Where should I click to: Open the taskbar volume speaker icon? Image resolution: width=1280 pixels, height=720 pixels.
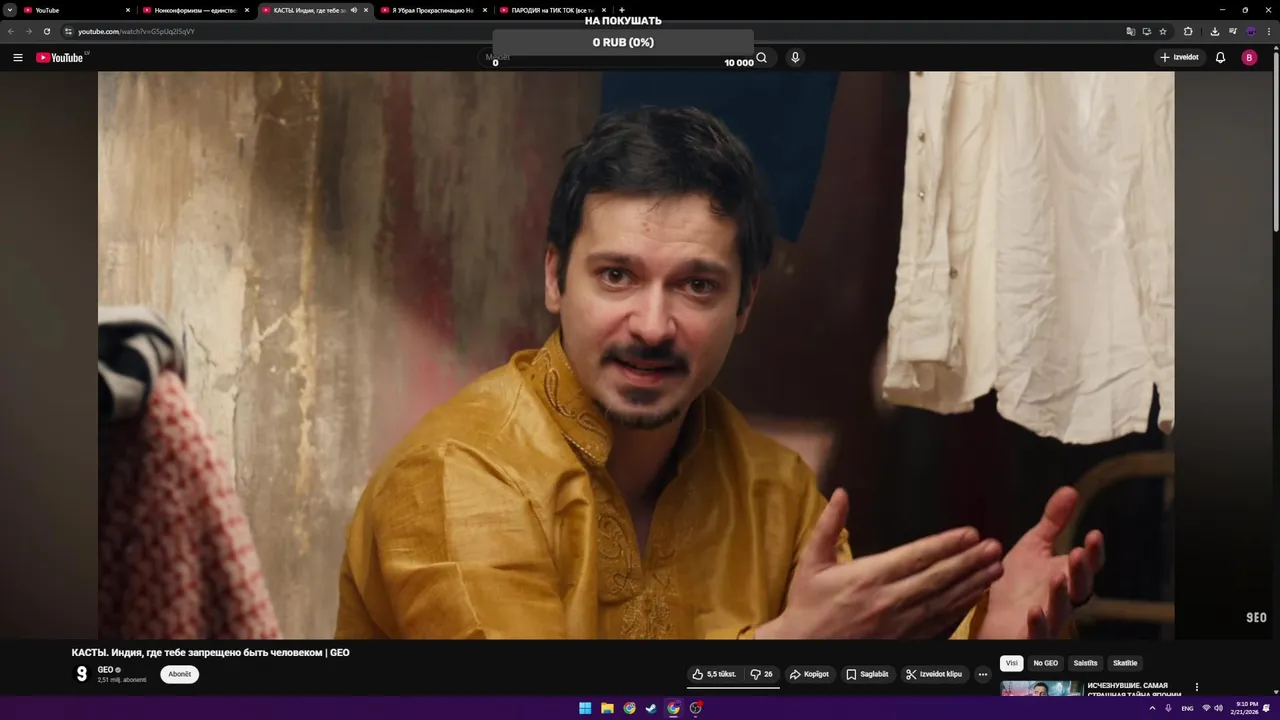coord(1218,708)
